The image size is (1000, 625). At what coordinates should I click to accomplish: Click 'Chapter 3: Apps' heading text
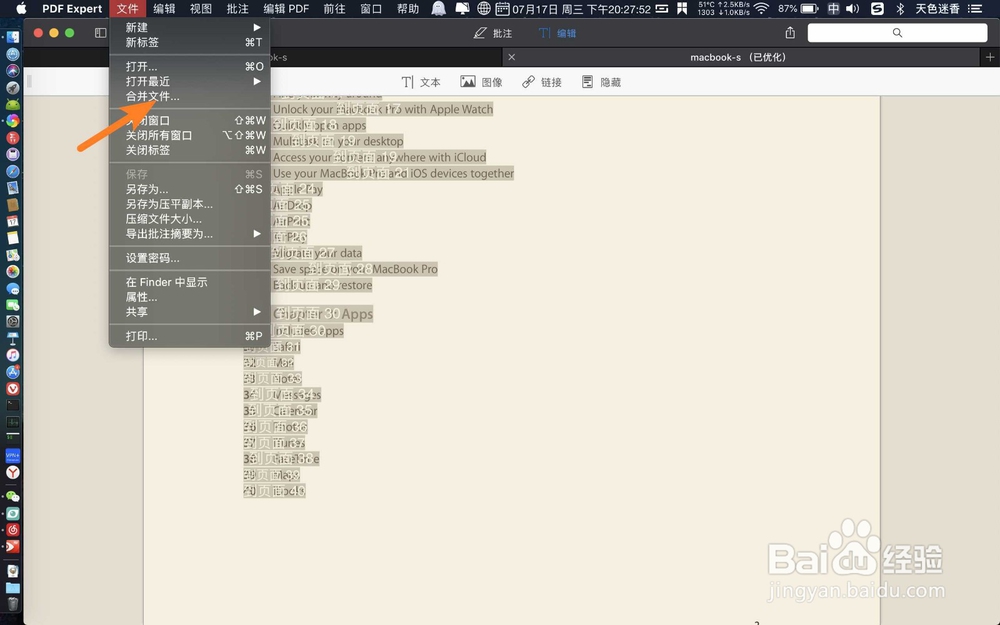pyautogui.click(x=322, y=313)
